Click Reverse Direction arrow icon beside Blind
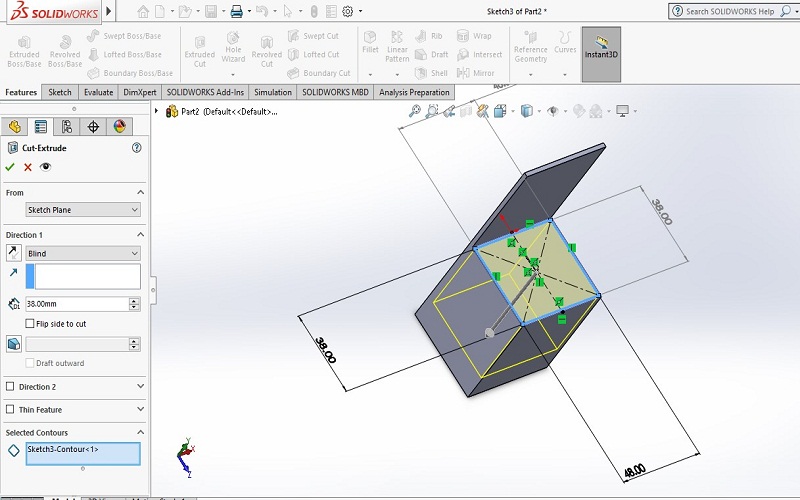Image resolution: width=800 pixels, height=500 pixels. pos(14,253)
